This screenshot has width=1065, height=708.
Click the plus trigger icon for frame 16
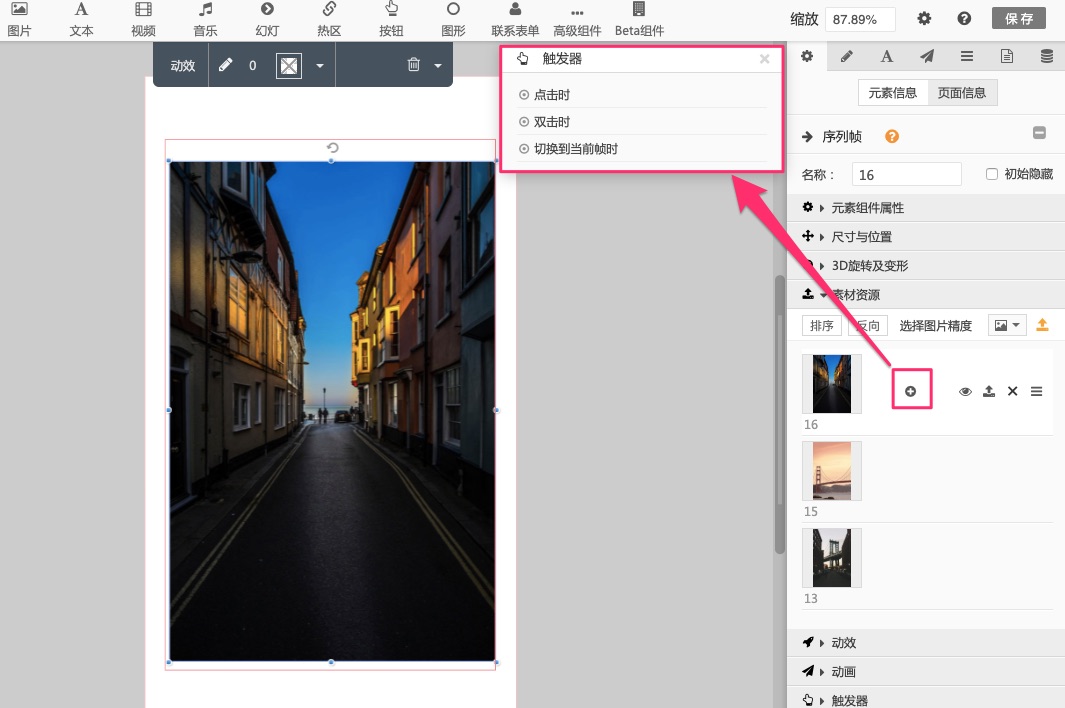[x=911, y=391]
